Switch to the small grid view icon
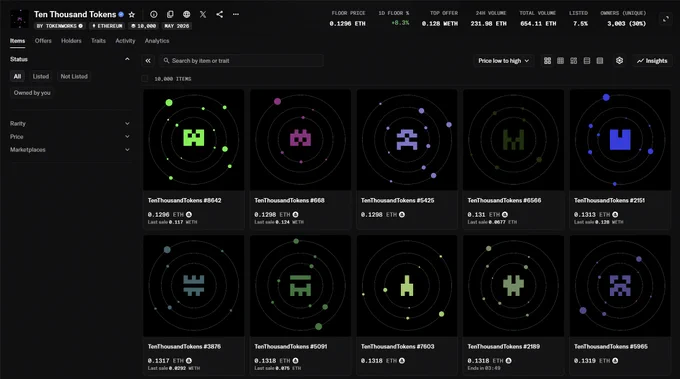Image resolution: width=680 pixels, height=379 pixels. pyautogui.click(x=560, y=61)
